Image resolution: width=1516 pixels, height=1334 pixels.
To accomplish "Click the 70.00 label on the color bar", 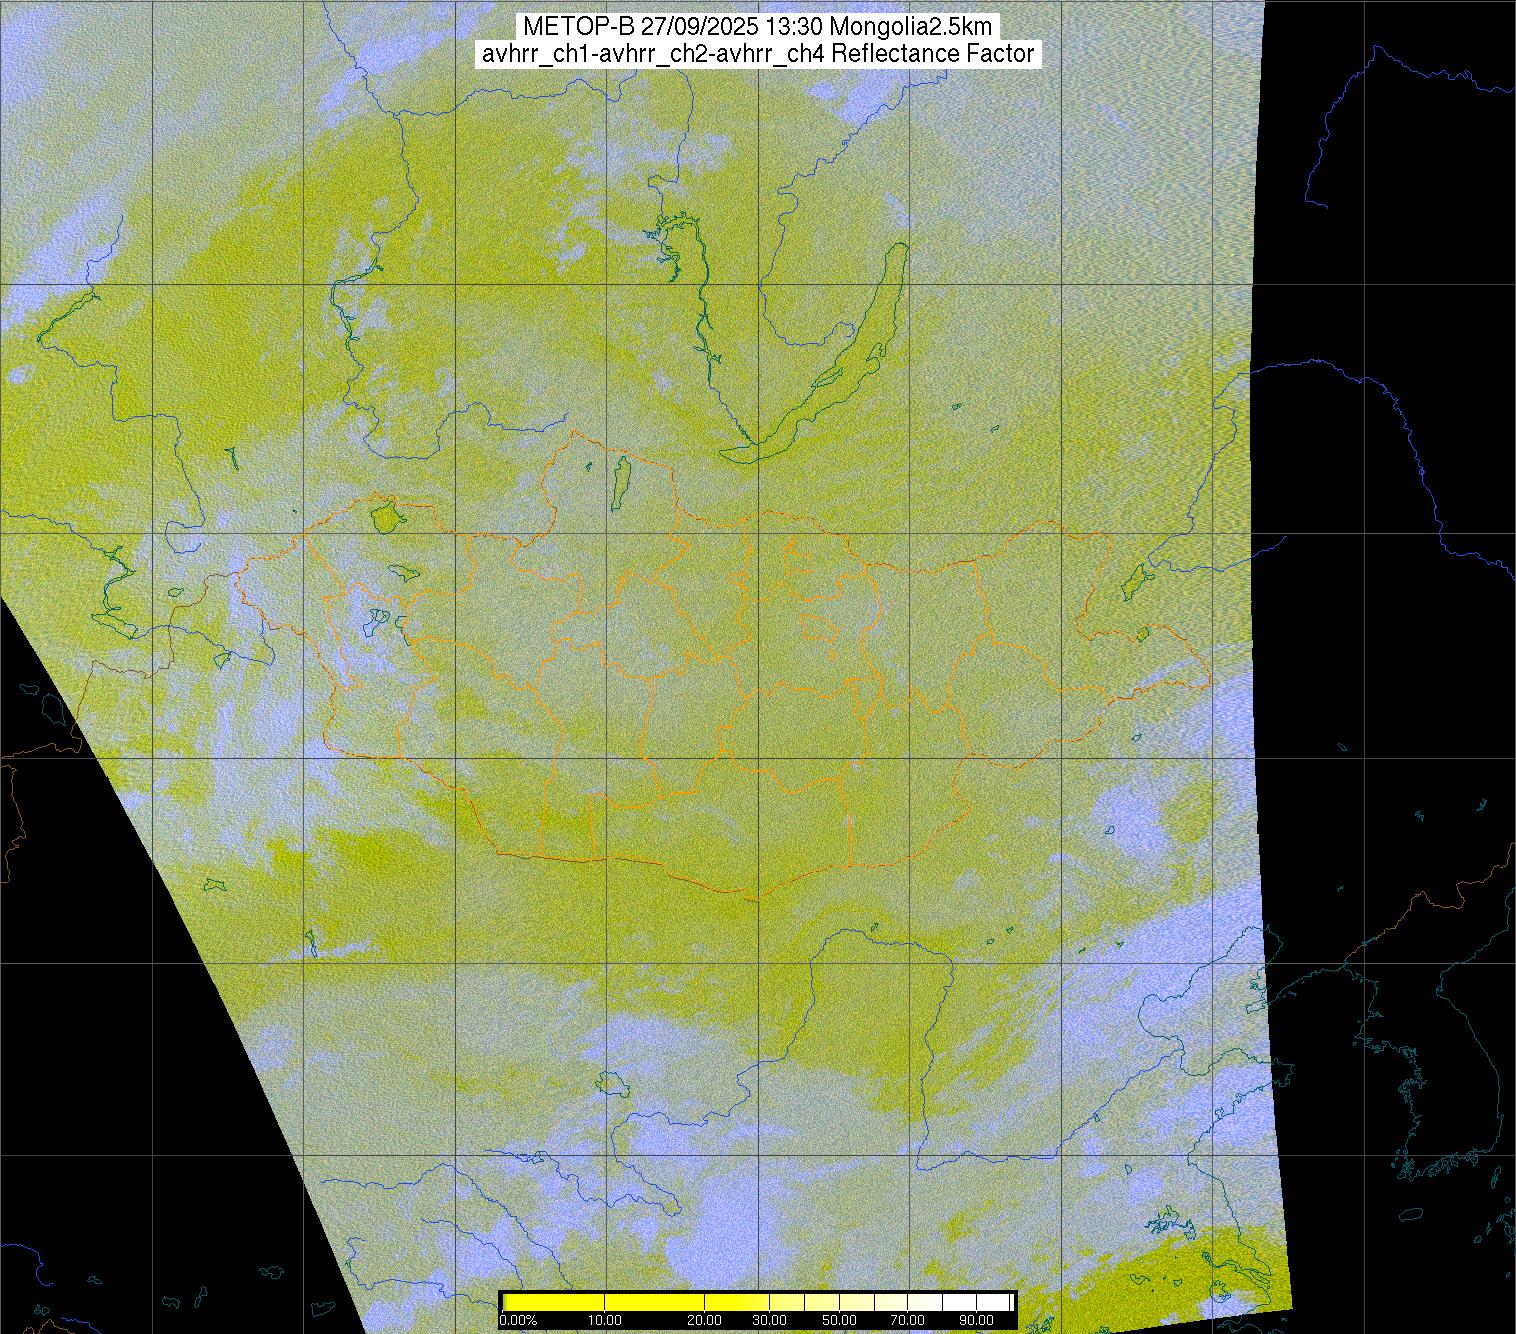I will (x=908, y=1320).
